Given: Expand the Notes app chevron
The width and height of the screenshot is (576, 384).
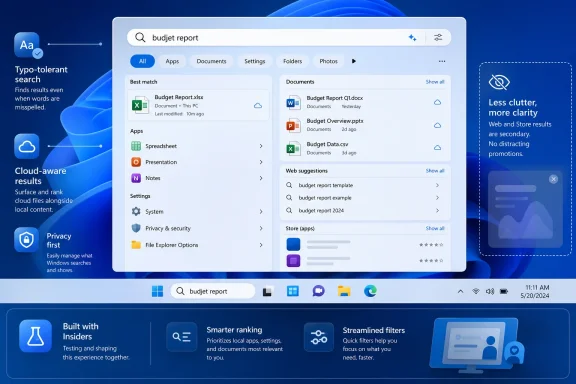Looking at the screenshot, I should [x=261, y=178].
